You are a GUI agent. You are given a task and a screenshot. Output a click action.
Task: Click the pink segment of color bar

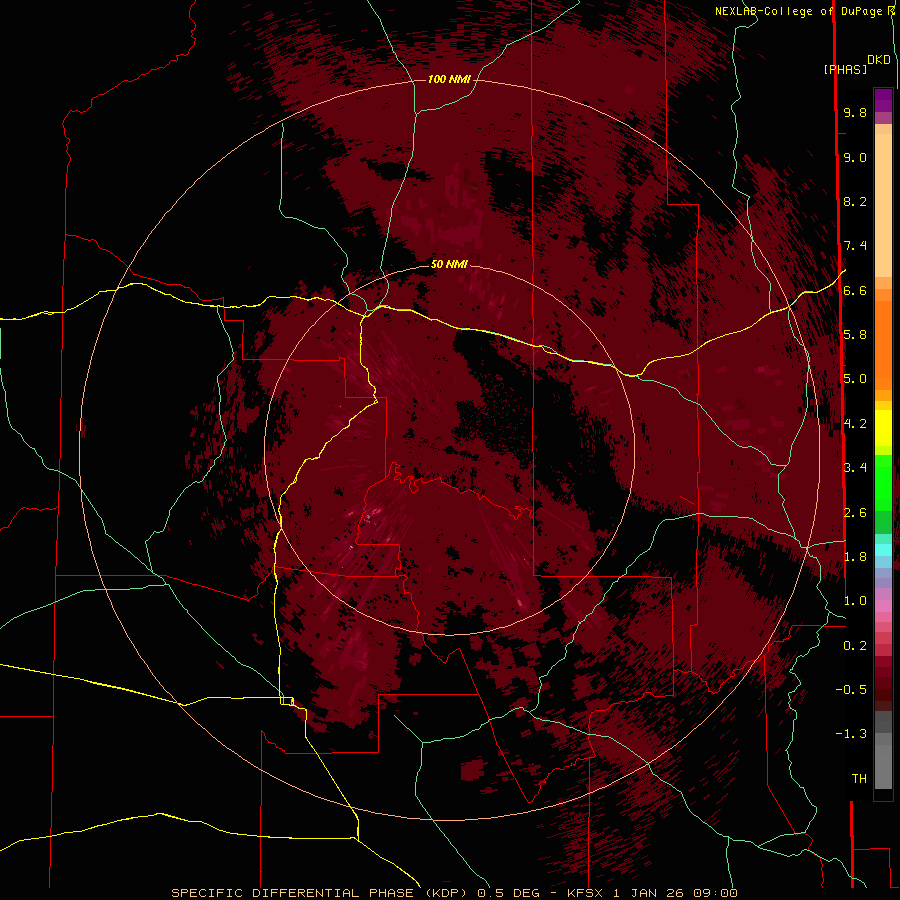pos(883,606)
